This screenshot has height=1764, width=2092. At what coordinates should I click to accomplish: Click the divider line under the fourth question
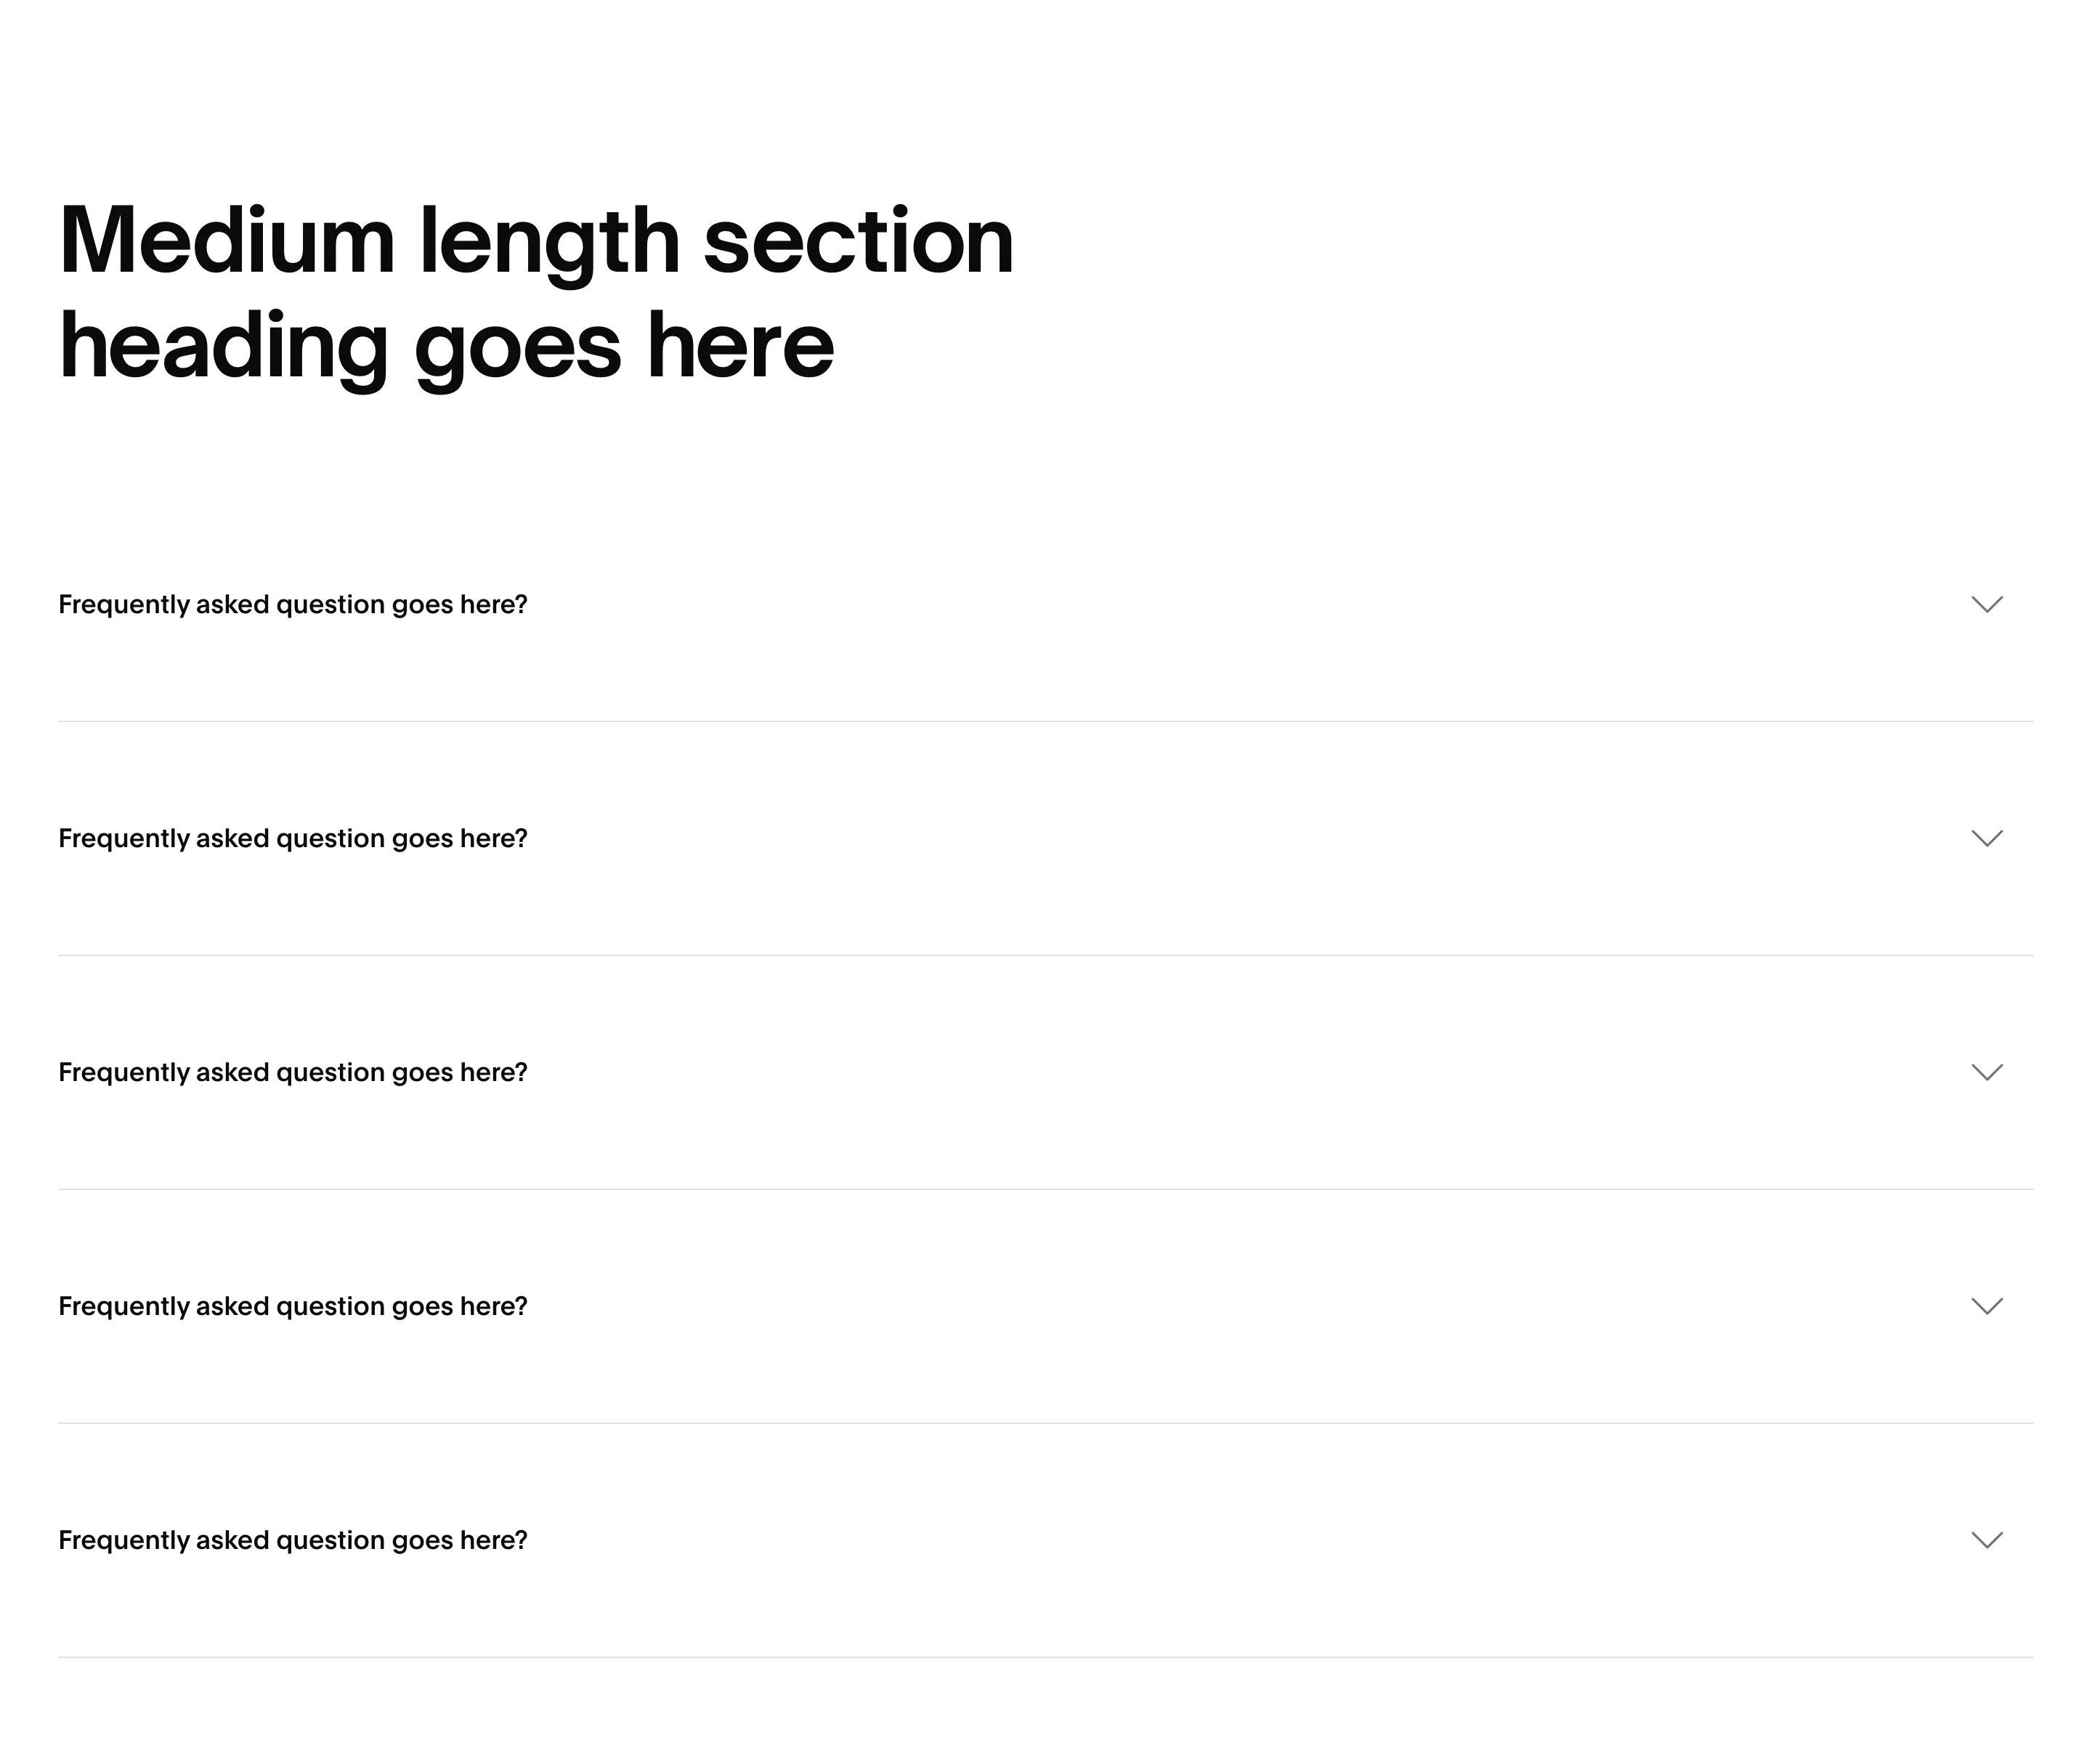point(1046,1423)
